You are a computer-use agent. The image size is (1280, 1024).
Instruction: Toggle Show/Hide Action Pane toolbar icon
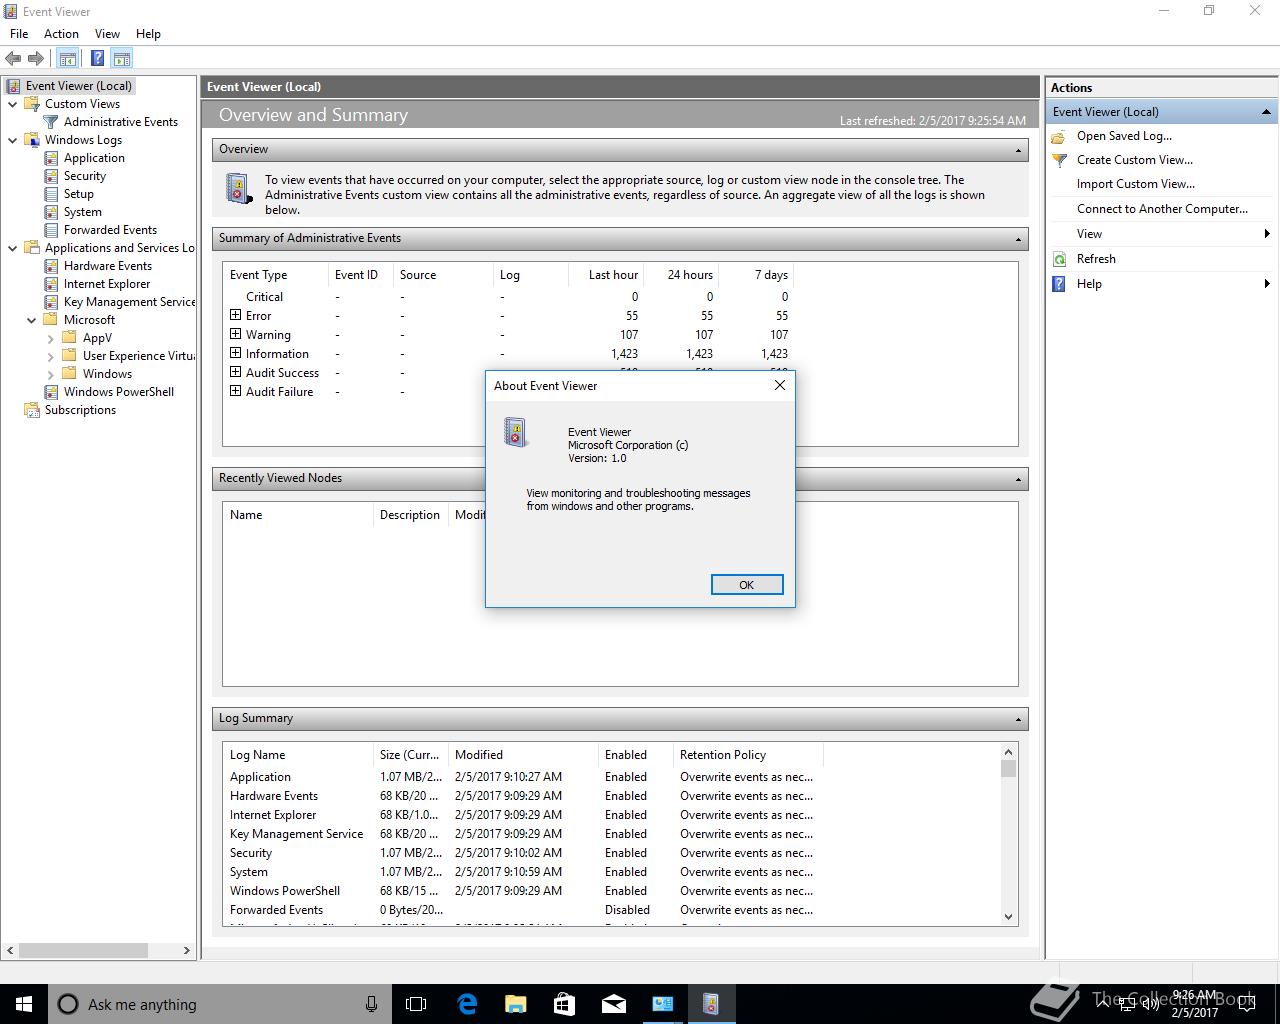[122, 59]
